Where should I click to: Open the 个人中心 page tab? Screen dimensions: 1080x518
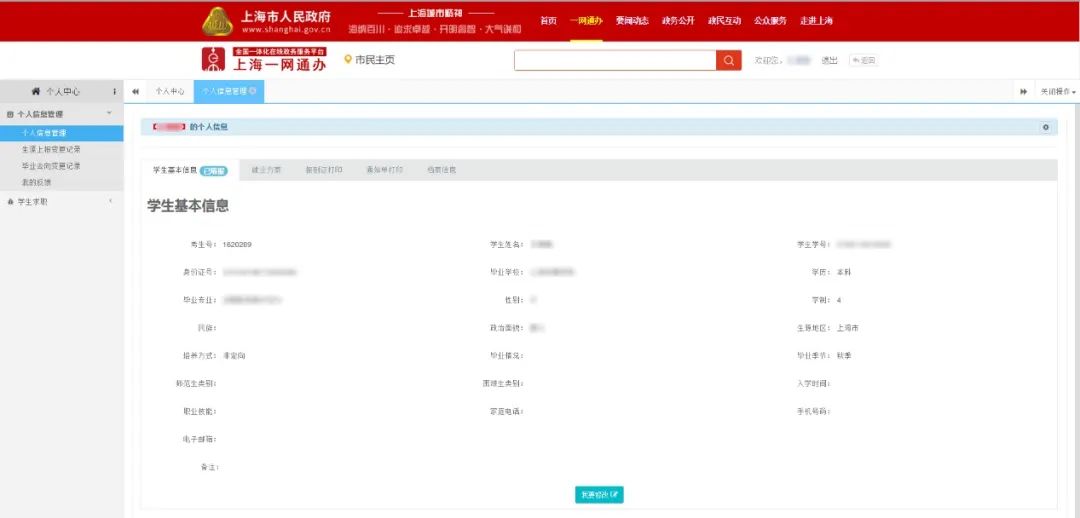[x=169, y=91]
